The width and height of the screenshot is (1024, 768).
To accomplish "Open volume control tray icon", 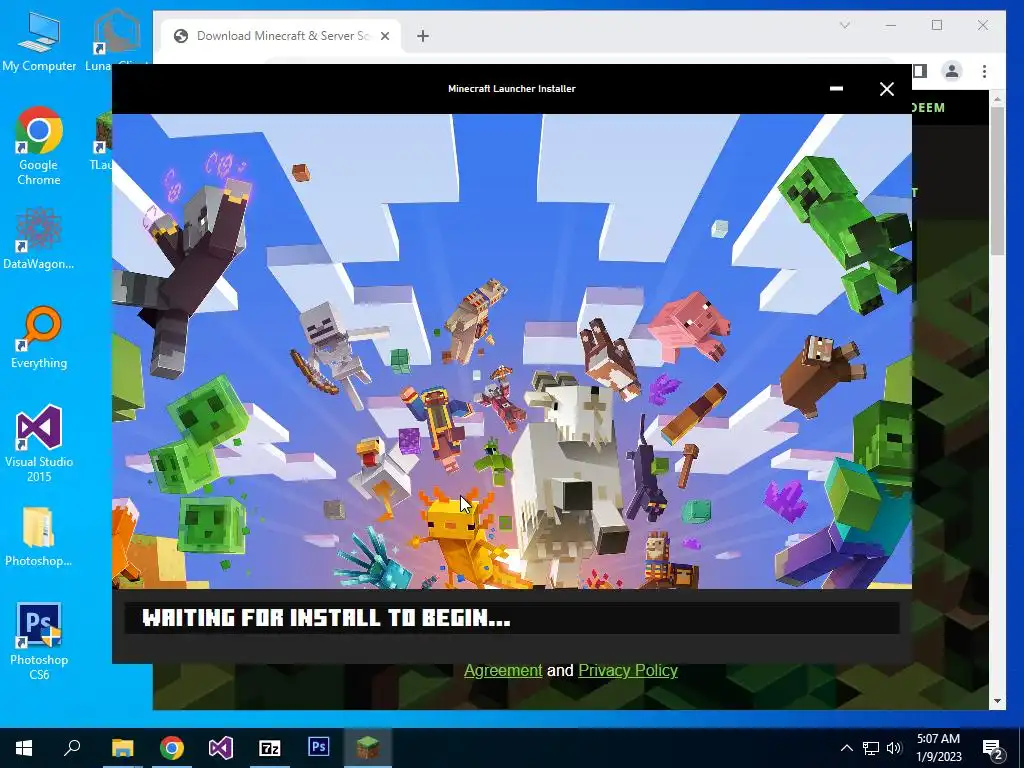I will pos(894,748).
